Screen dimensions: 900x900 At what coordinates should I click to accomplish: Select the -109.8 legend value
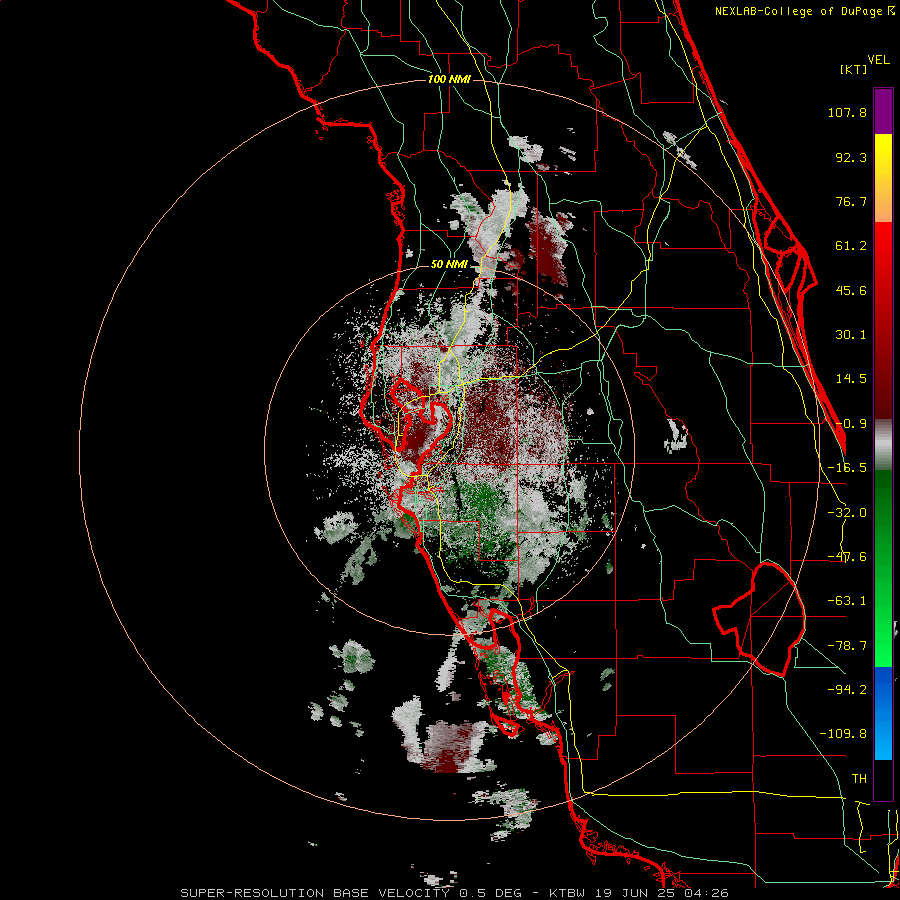pyautogui.click(x=843, y=734)
